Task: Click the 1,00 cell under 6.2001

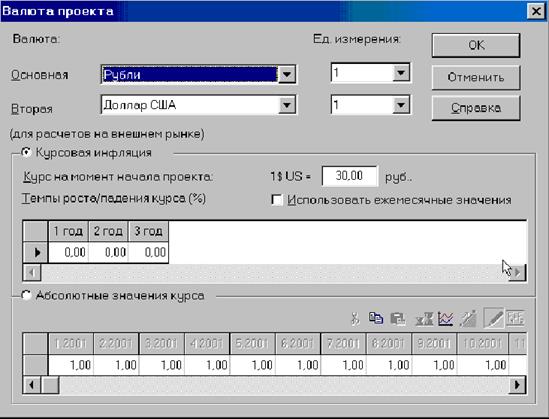Action: point(298,365)
